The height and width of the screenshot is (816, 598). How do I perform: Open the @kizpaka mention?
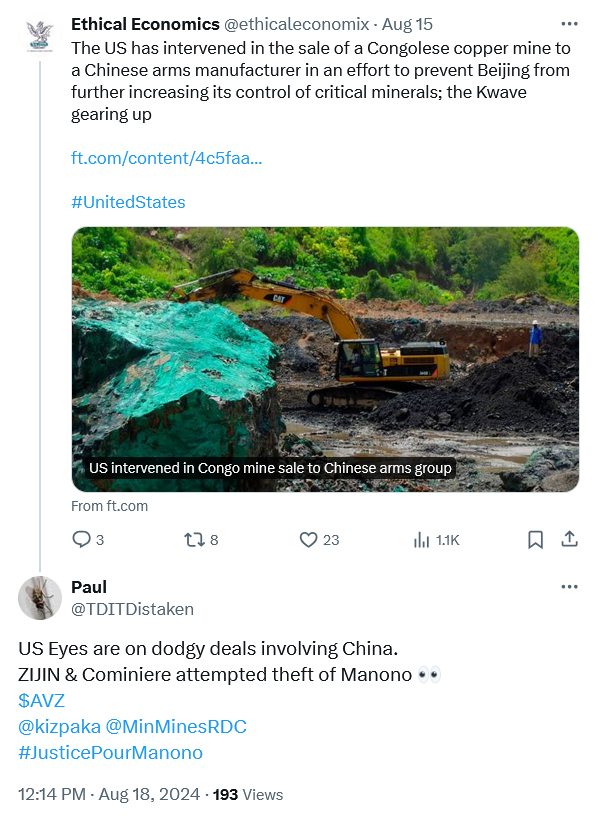pos(59,726)
